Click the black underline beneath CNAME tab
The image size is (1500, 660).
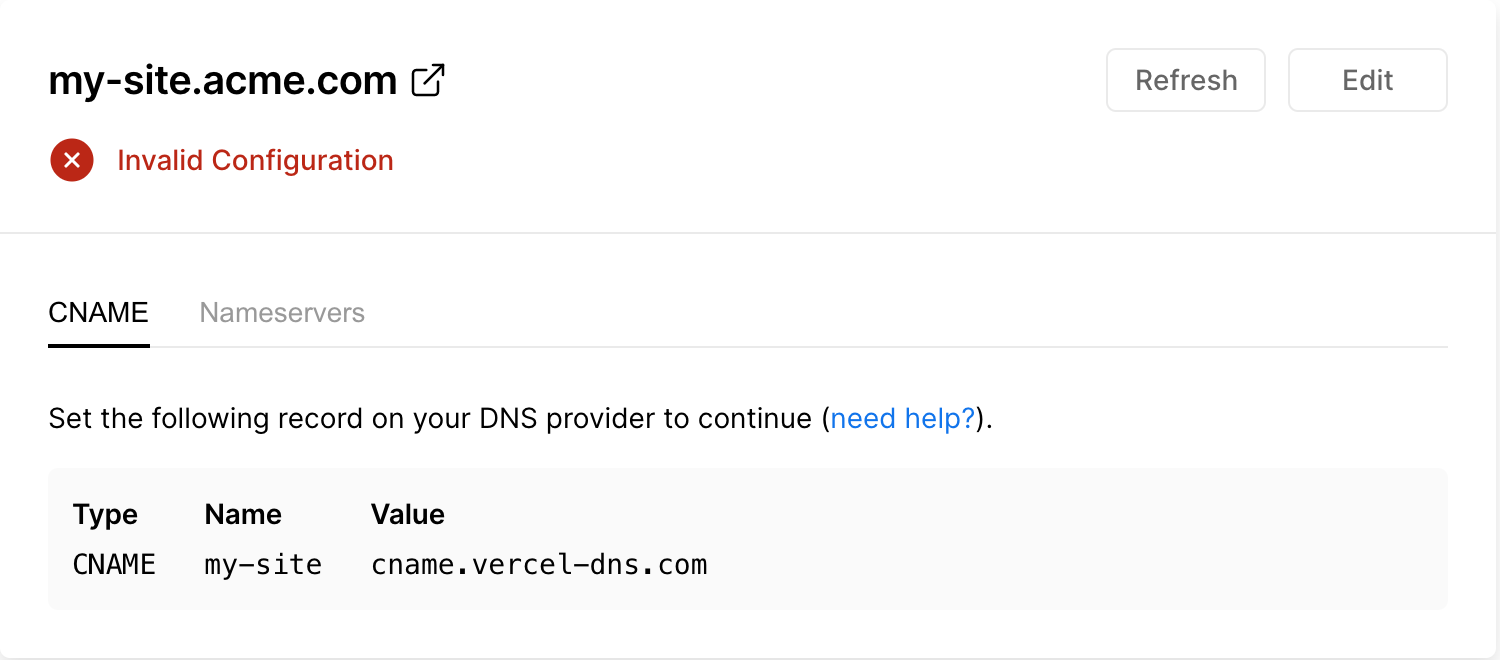click(99, 346)
